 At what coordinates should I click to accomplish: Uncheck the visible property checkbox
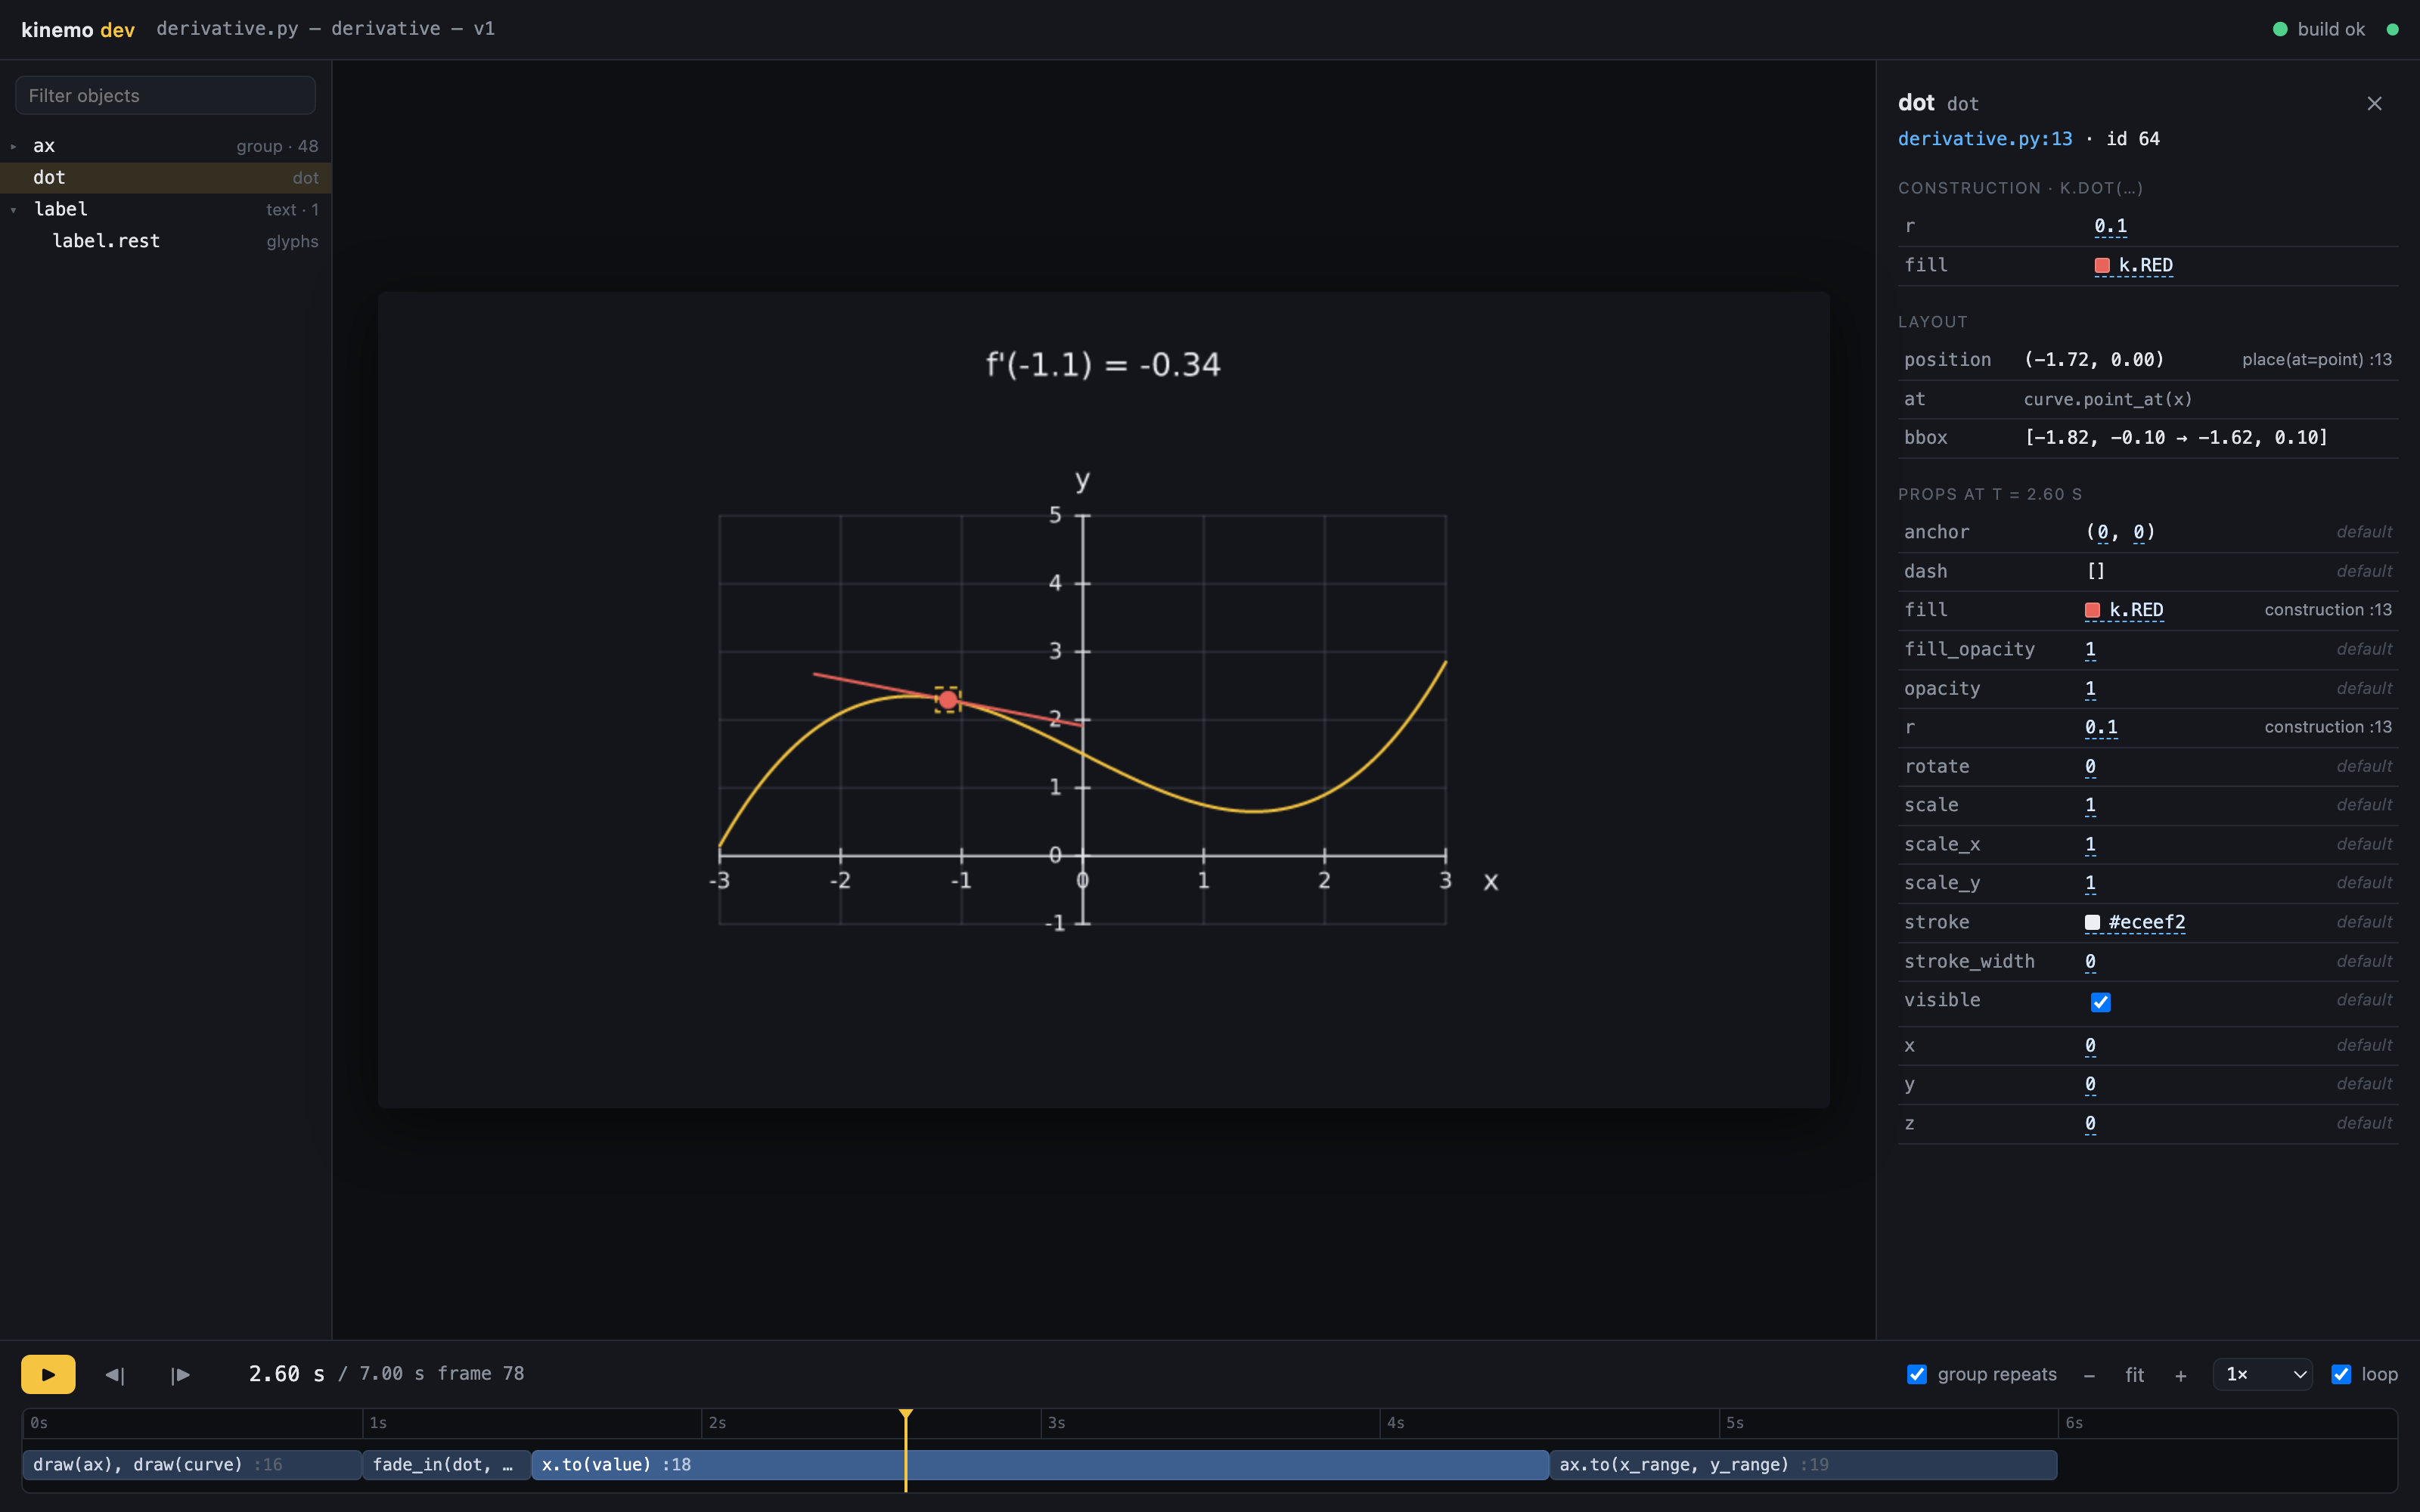(2100, 1002)
